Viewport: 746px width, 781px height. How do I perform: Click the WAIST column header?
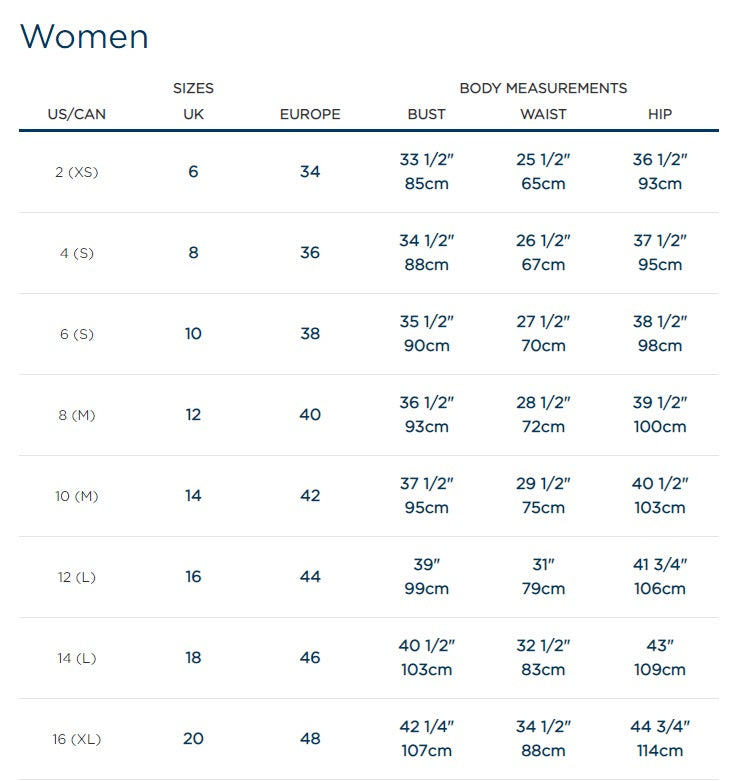(543, 114)
